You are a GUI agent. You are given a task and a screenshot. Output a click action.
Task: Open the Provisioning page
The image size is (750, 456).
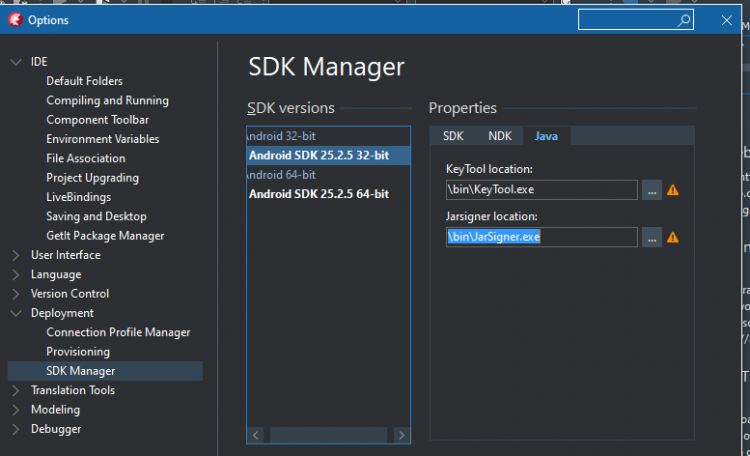tap(78, 352)
